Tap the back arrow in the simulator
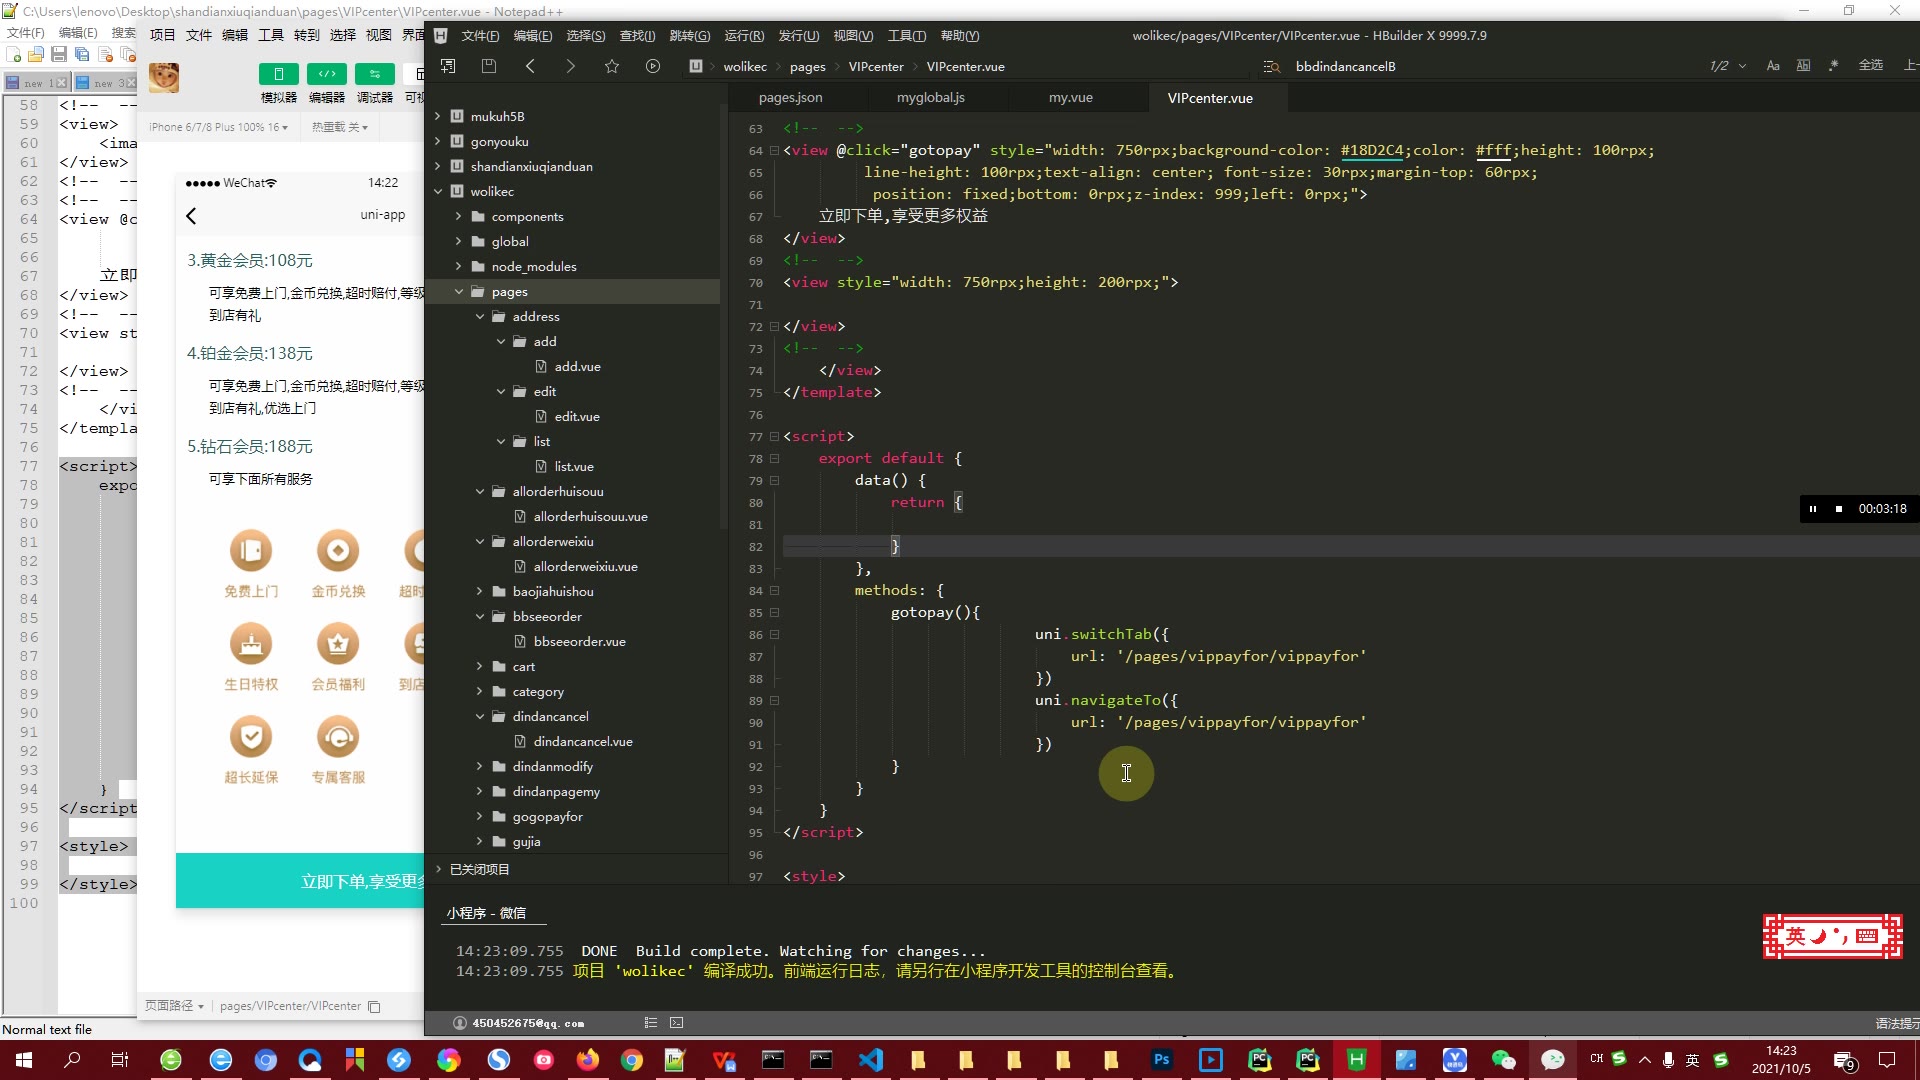The height and width of the screenshot is (1080, 1920). point(191,216)
